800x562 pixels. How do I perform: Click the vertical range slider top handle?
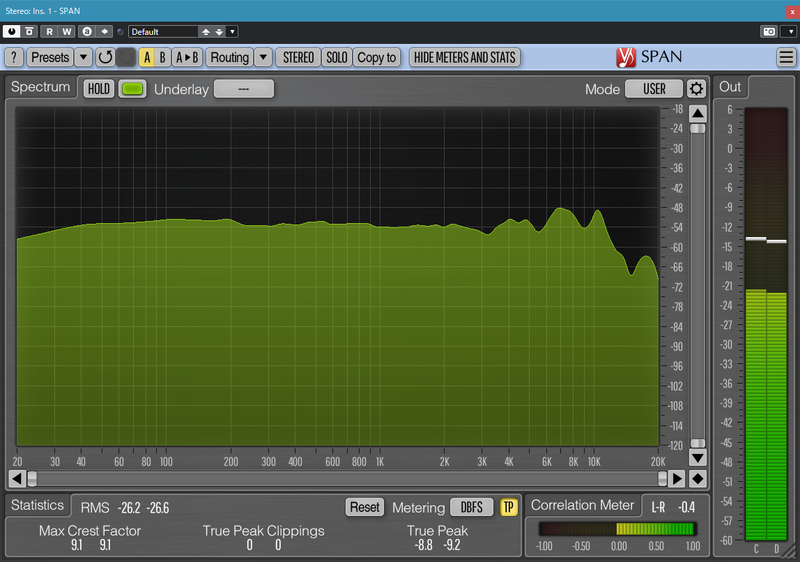[x=698, y=129]
